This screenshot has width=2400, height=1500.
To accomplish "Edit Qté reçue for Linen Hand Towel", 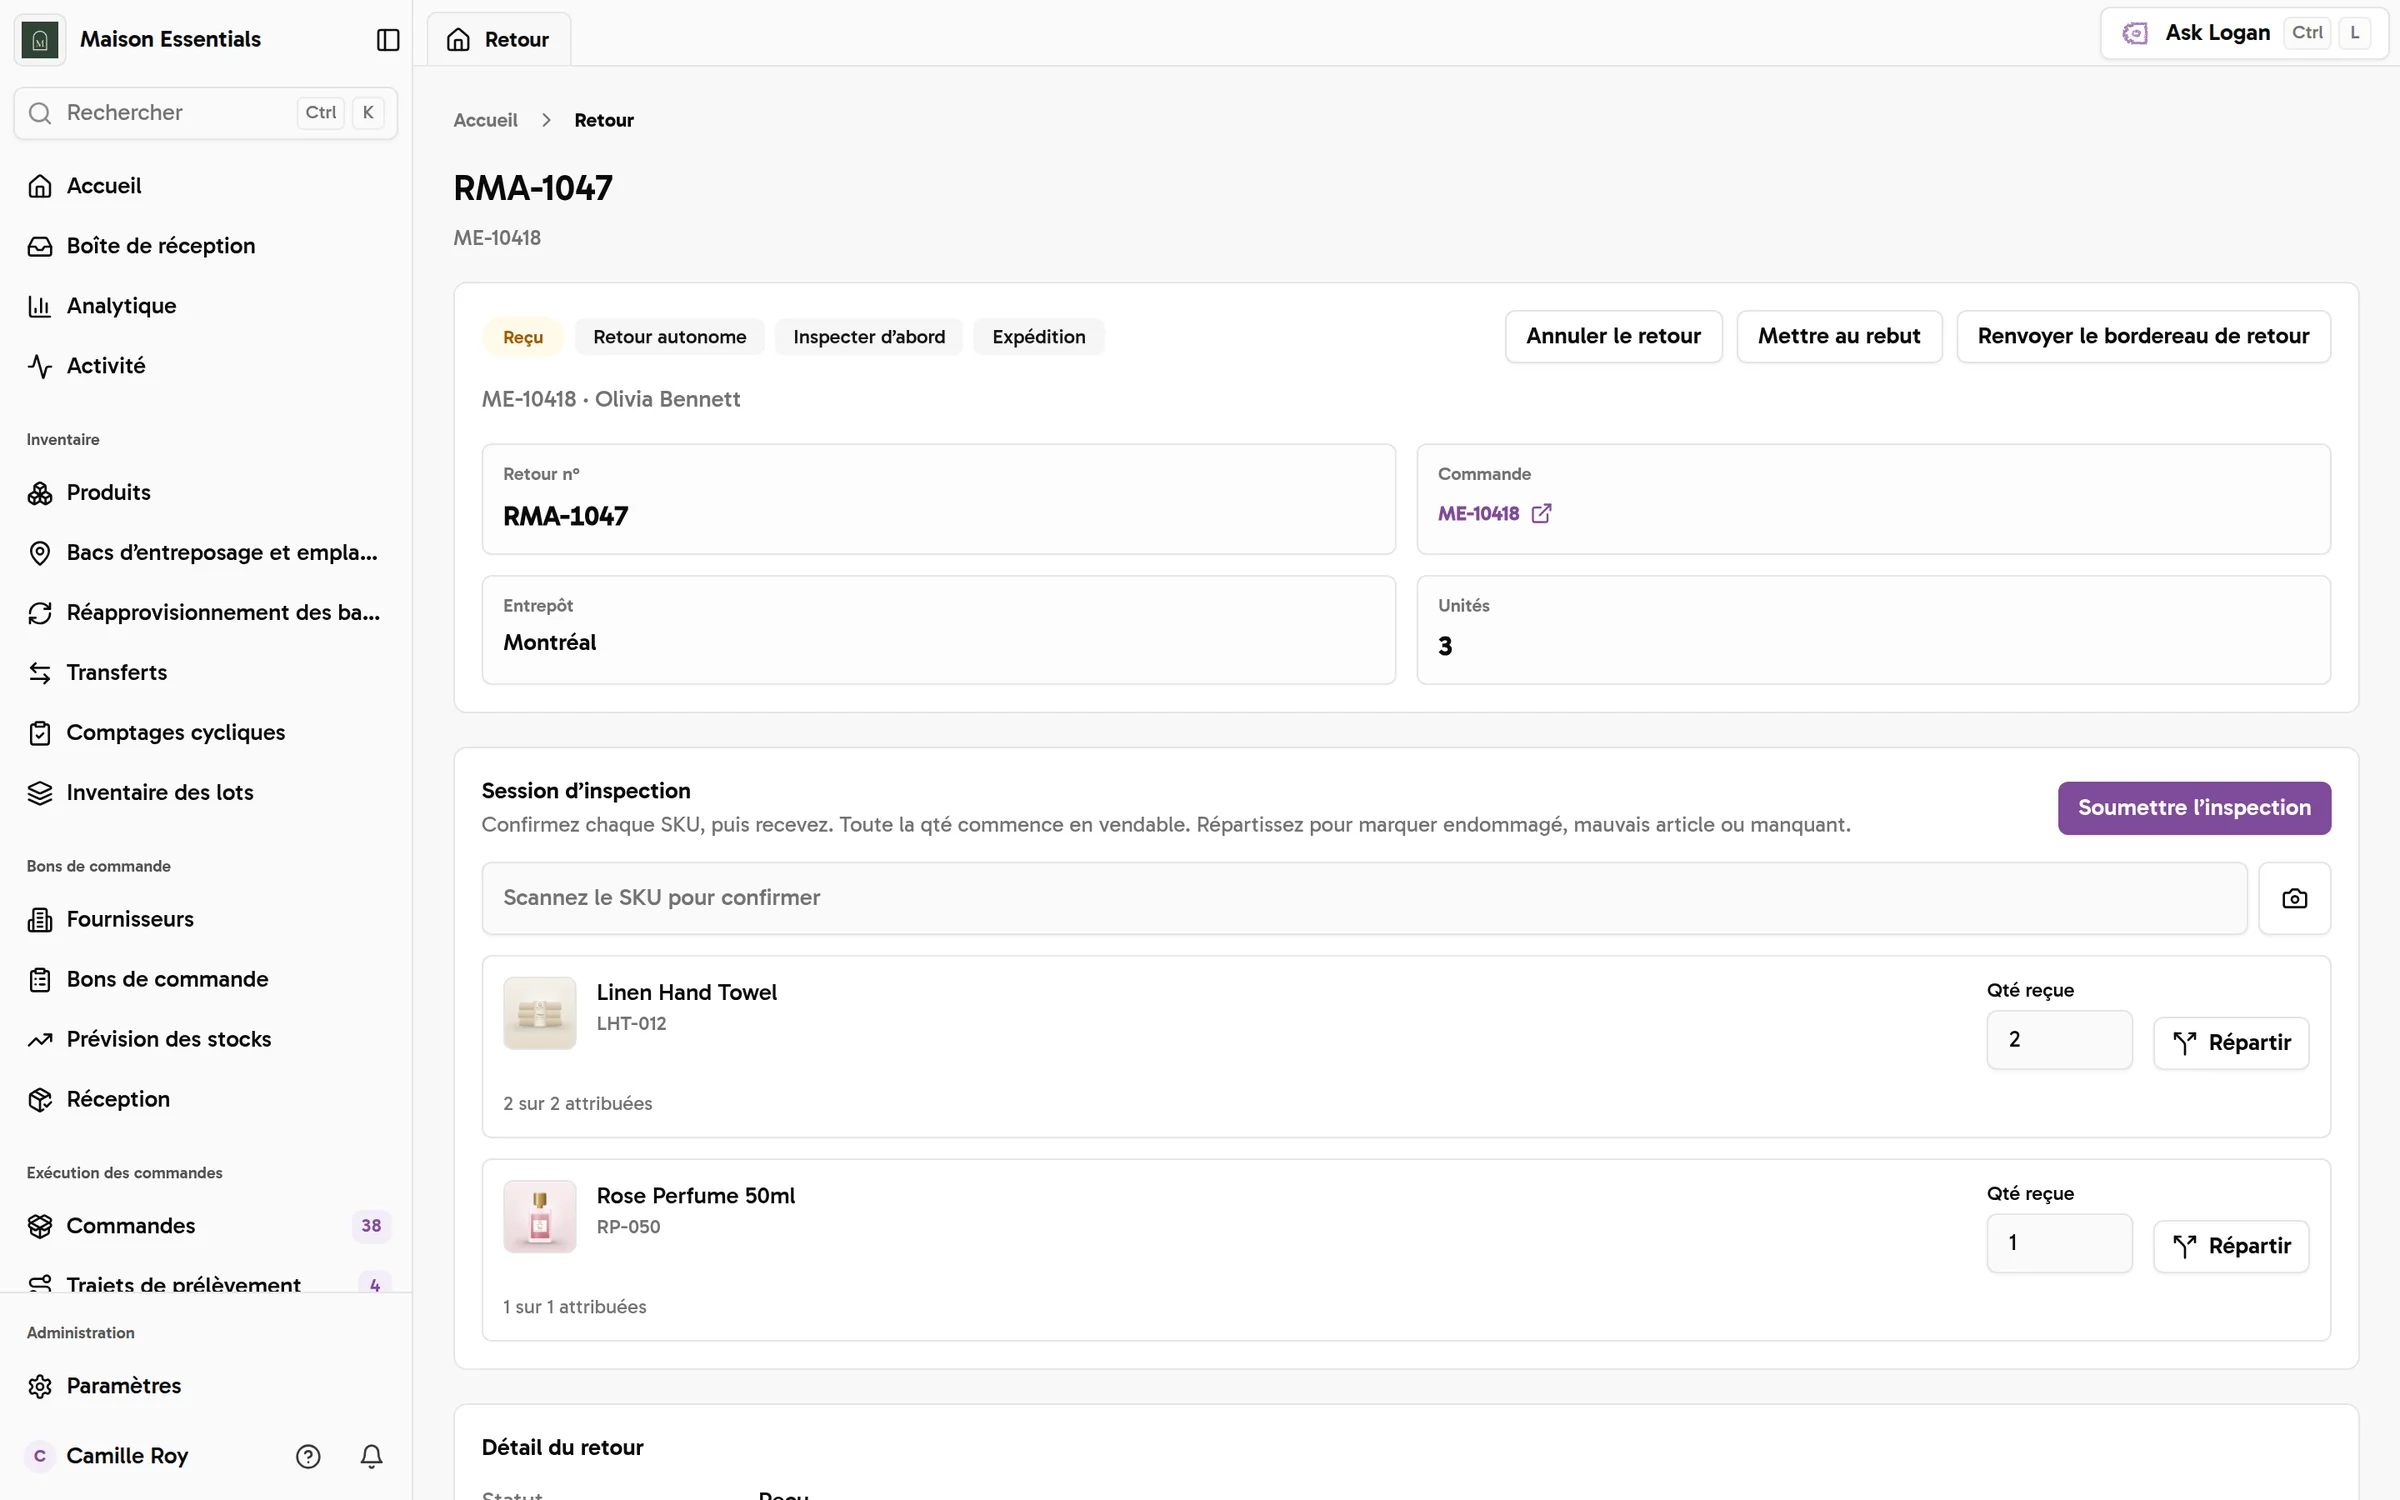I will (2059, 1040).
